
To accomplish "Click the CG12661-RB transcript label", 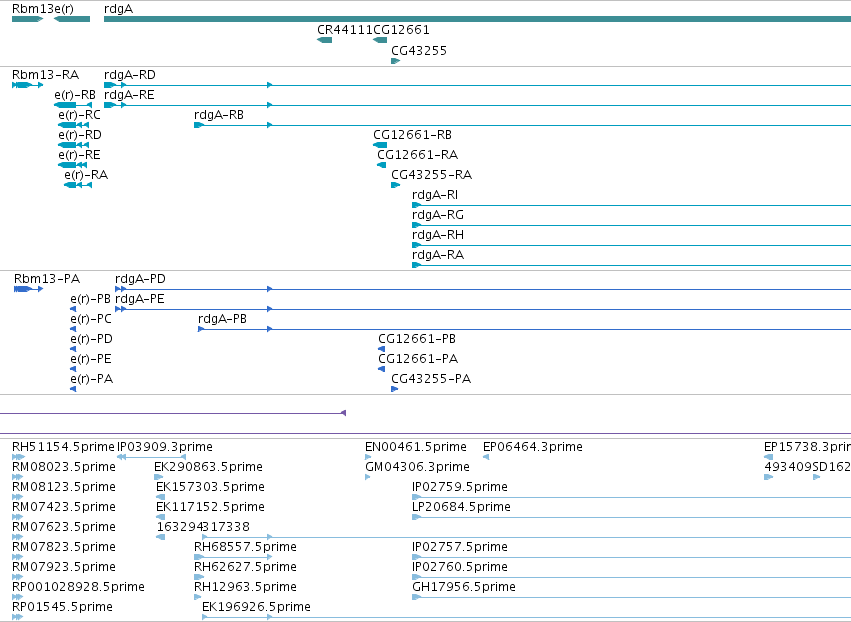I will tap(412, 135).
